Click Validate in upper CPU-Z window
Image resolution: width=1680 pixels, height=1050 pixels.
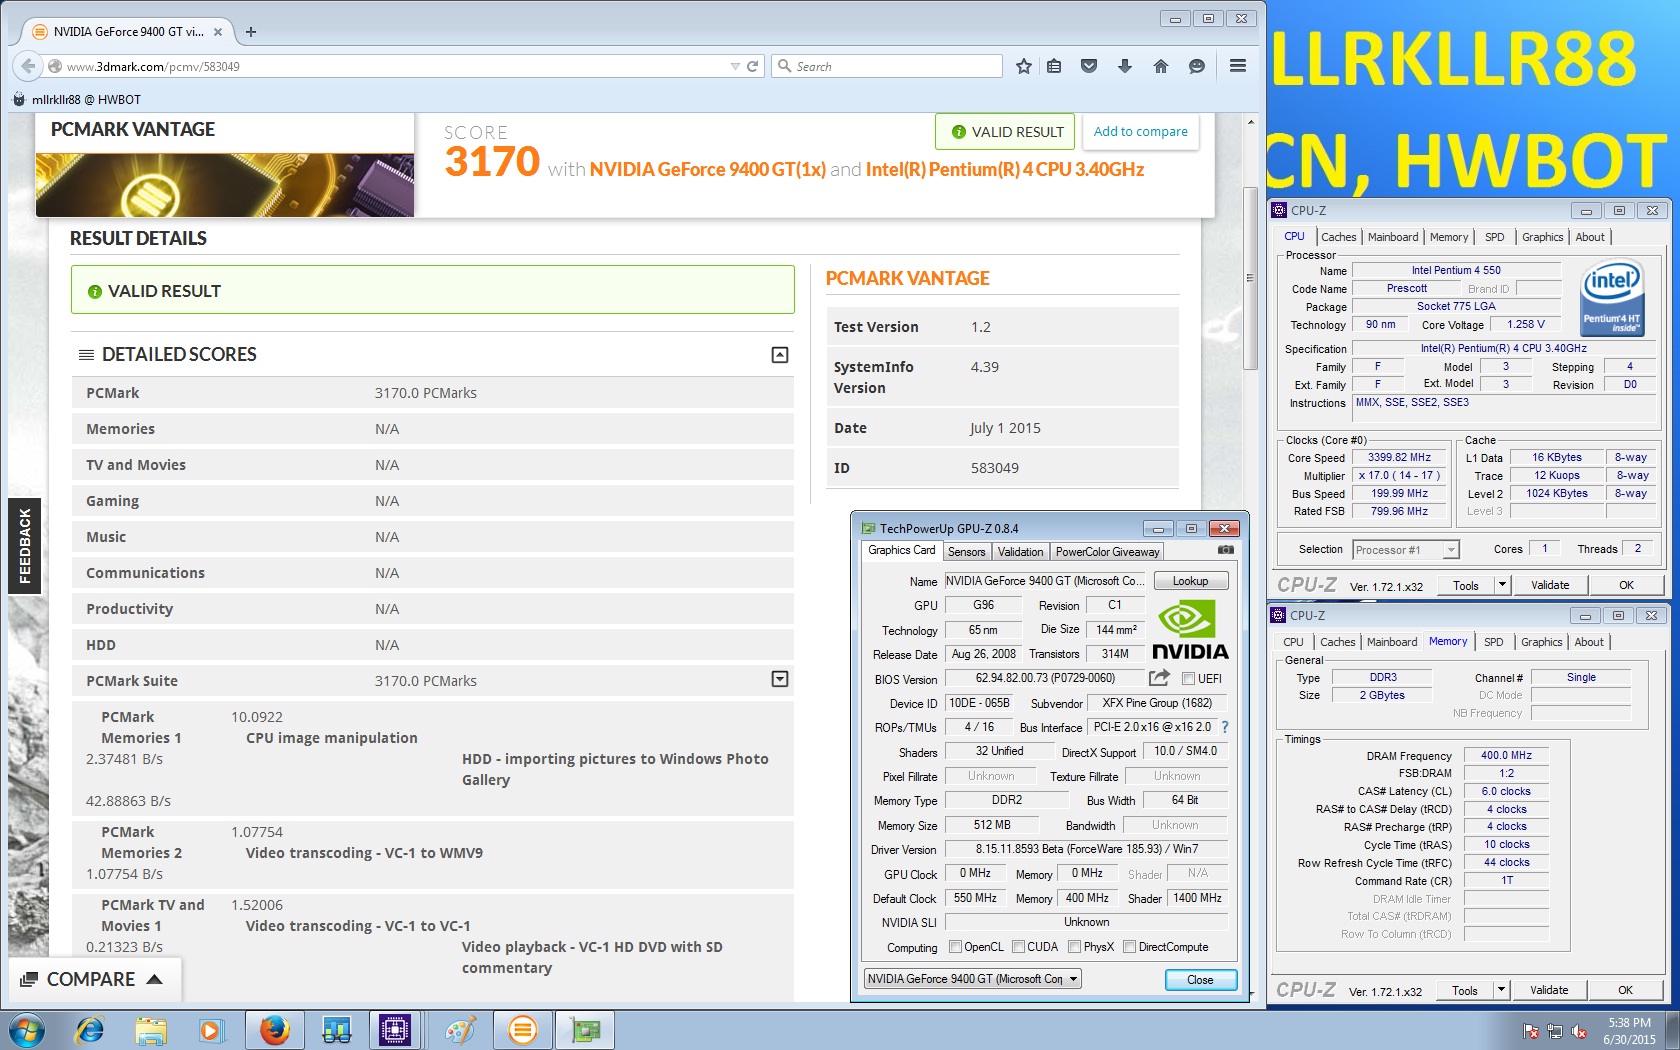[x=1550, y=585]
